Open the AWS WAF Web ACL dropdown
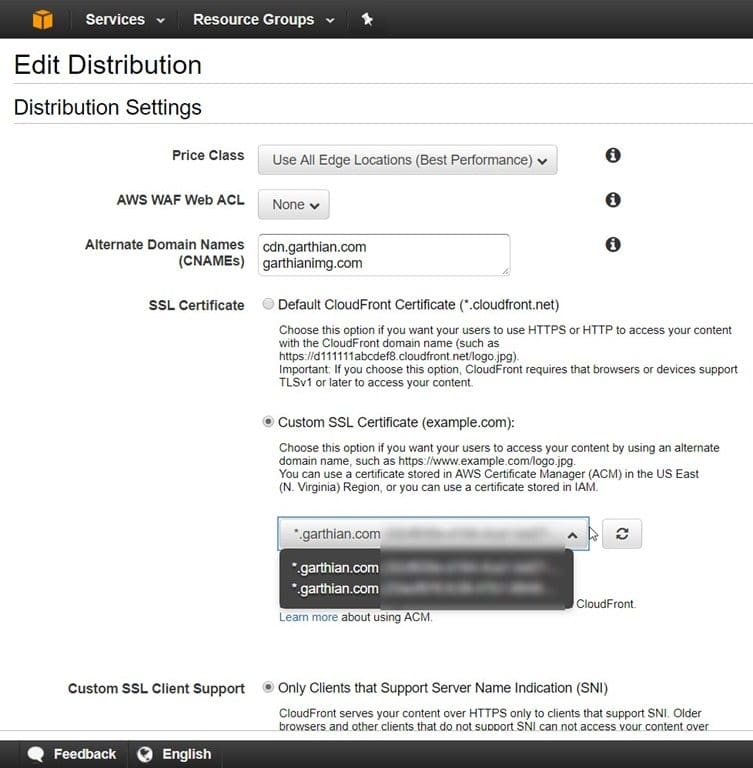753x768 pixels. 293,204
